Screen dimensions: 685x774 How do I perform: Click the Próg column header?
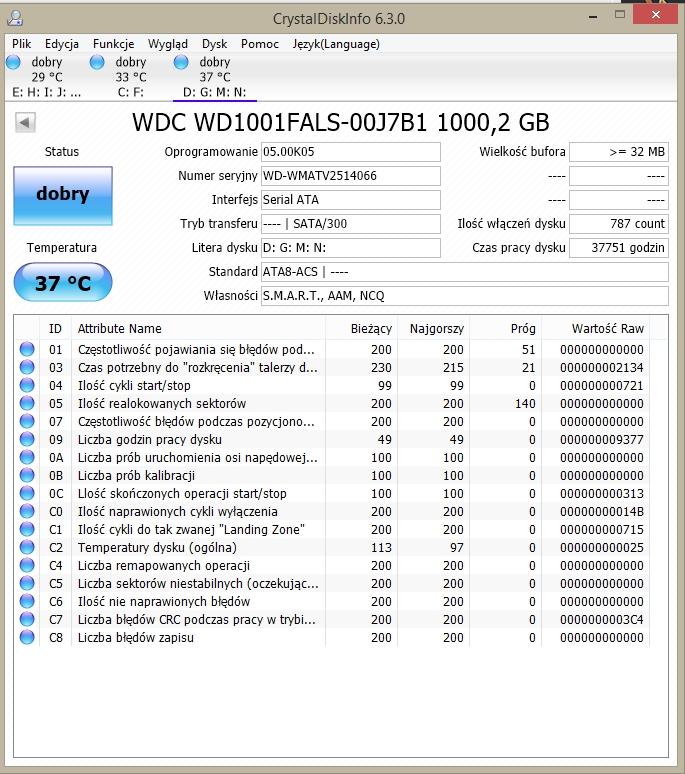pyautogui.click(x=505, y=329)
